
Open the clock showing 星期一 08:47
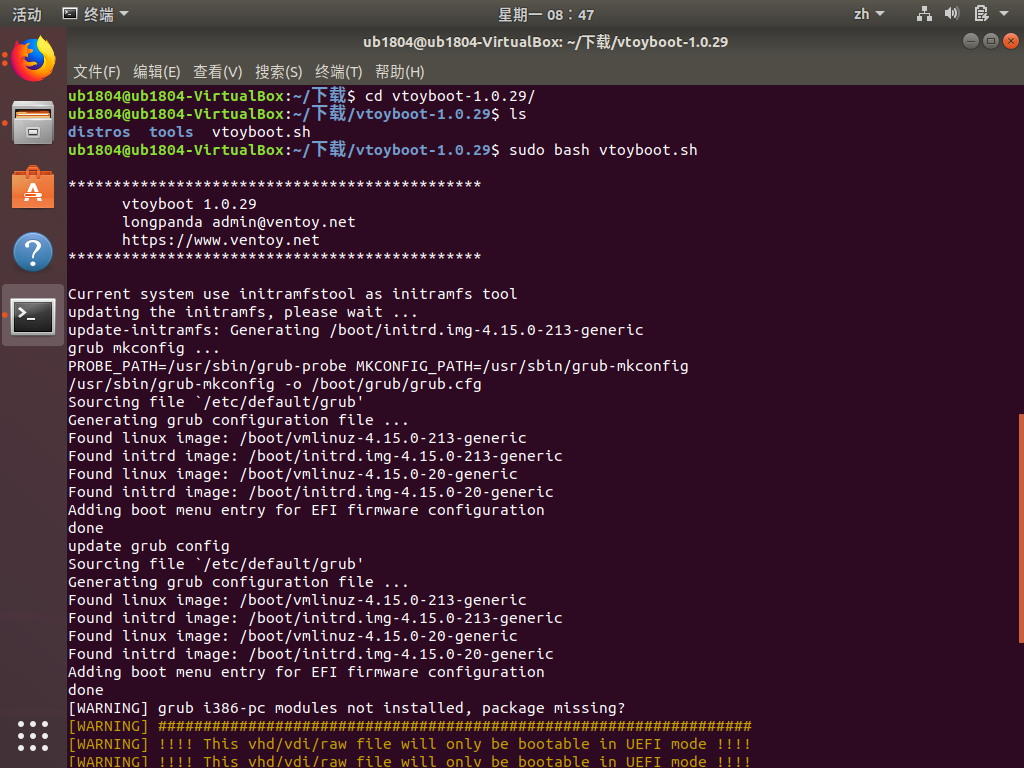pos(546,14)
